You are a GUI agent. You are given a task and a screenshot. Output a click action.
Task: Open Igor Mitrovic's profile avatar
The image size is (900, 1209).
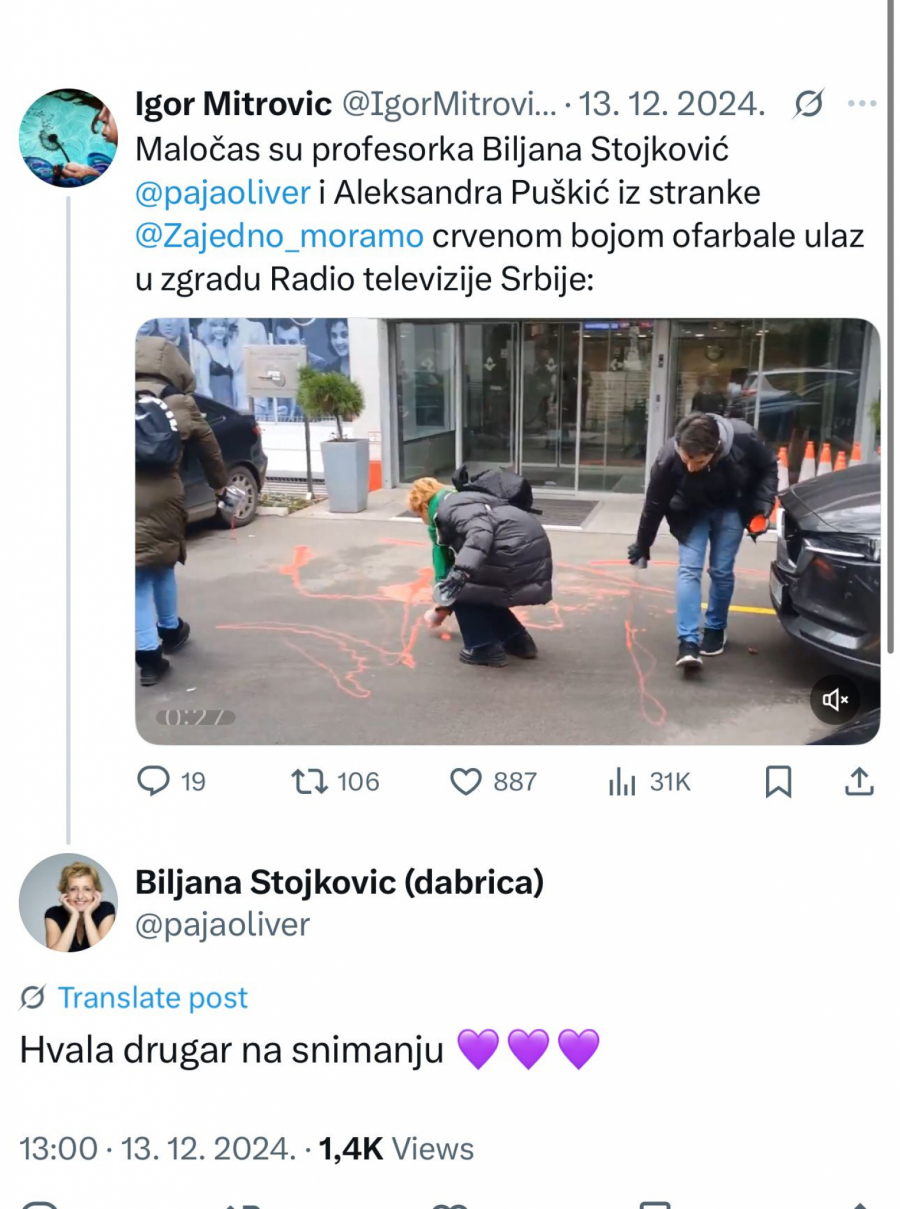pyautogui.click(x=68, y=137)
